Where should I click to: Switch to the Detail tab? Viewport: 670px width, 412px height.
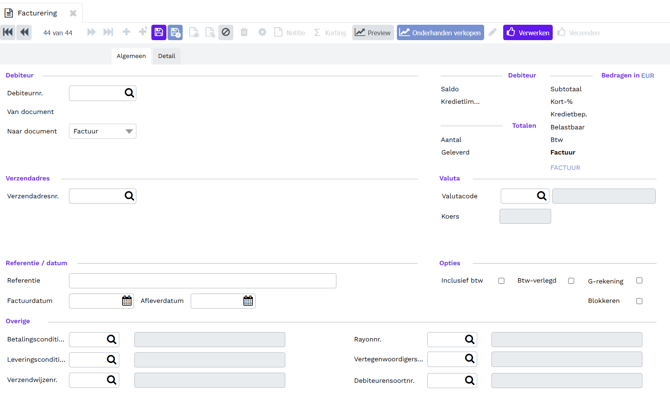pyautogui.click(x=167, y=56)
